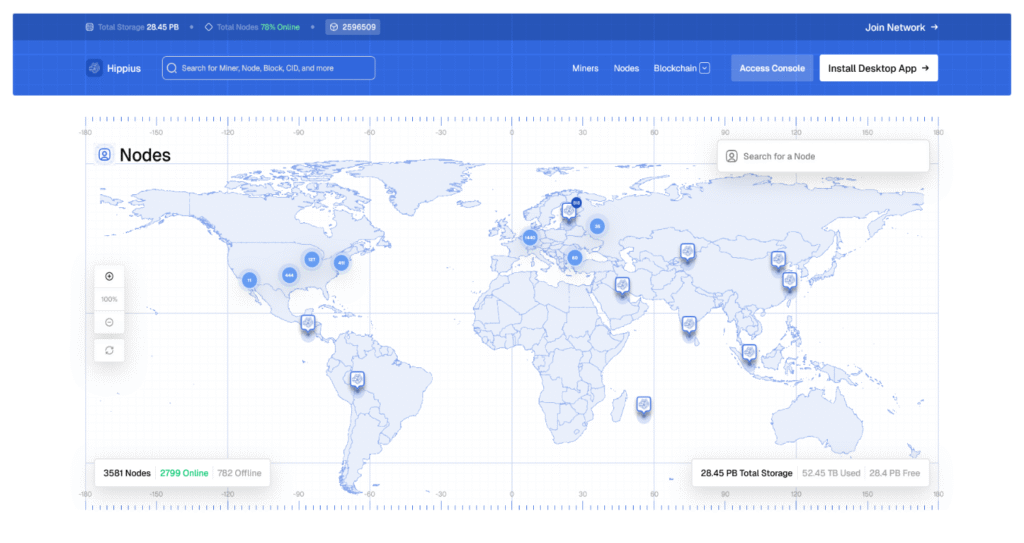Screen dimensions: 1024x543
Task: Open the 1440 node cluster in Europe
Action: (530, 238)
